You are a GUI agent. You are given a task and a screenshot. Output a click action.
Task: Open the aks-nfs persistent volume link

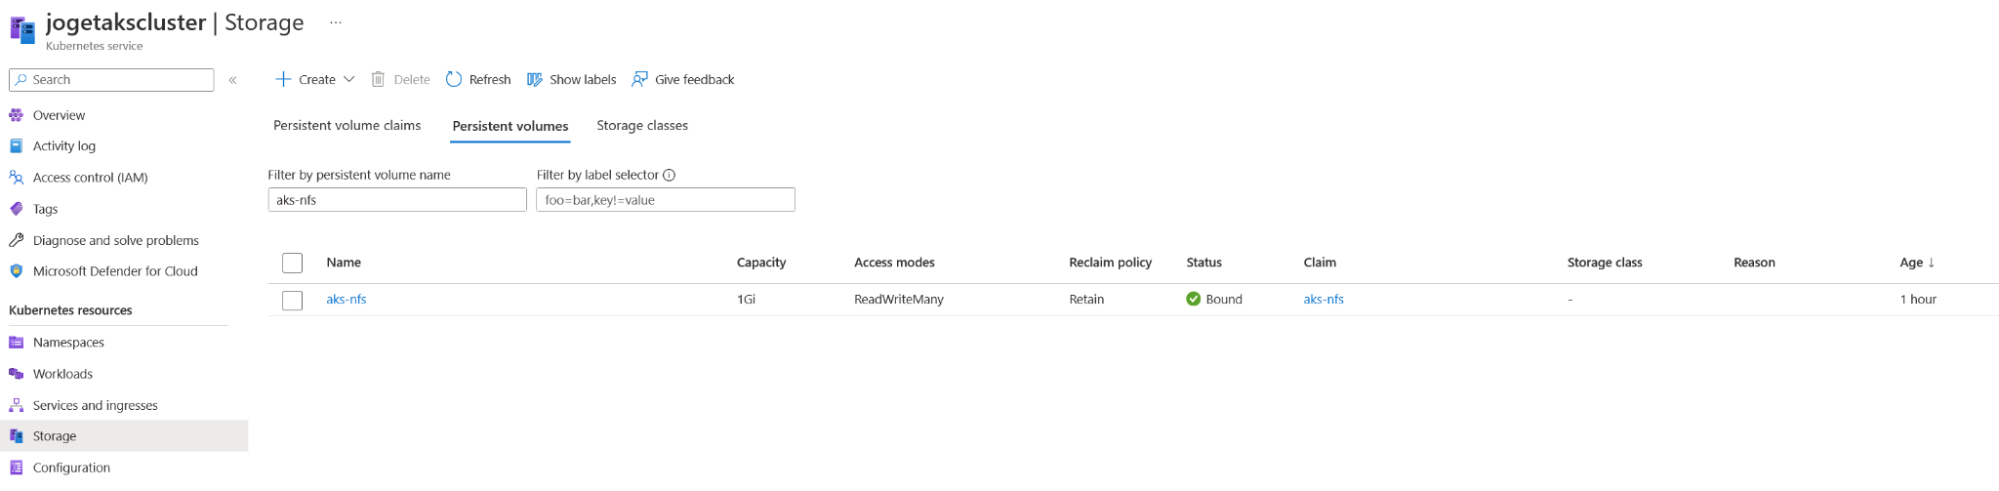(346, 299)
